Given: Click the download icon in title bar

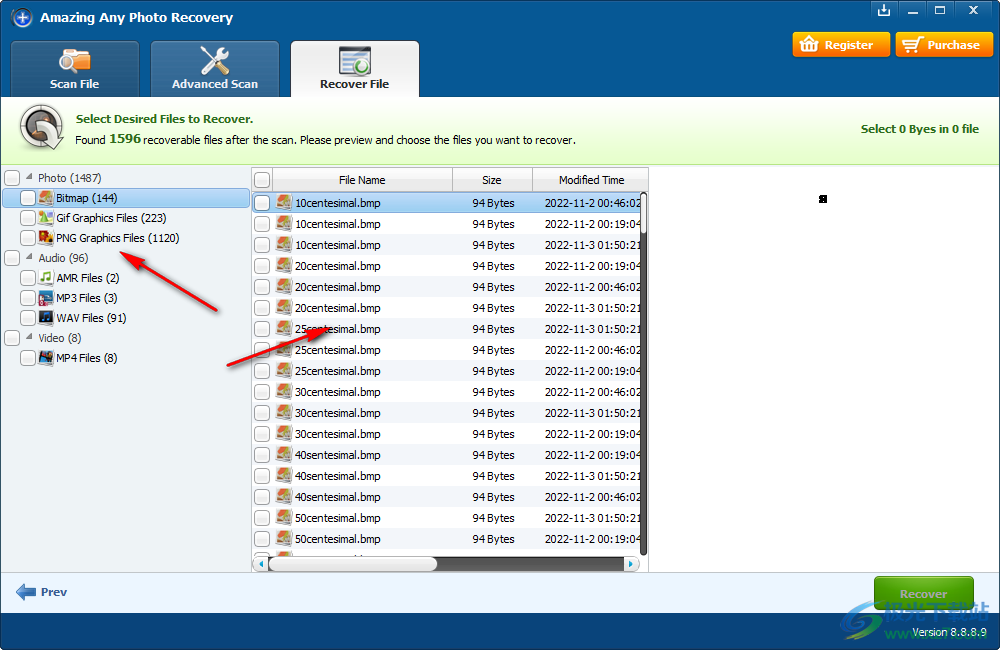Looking at the screenshot, I should pyautogui.click(x=883, y=11).
